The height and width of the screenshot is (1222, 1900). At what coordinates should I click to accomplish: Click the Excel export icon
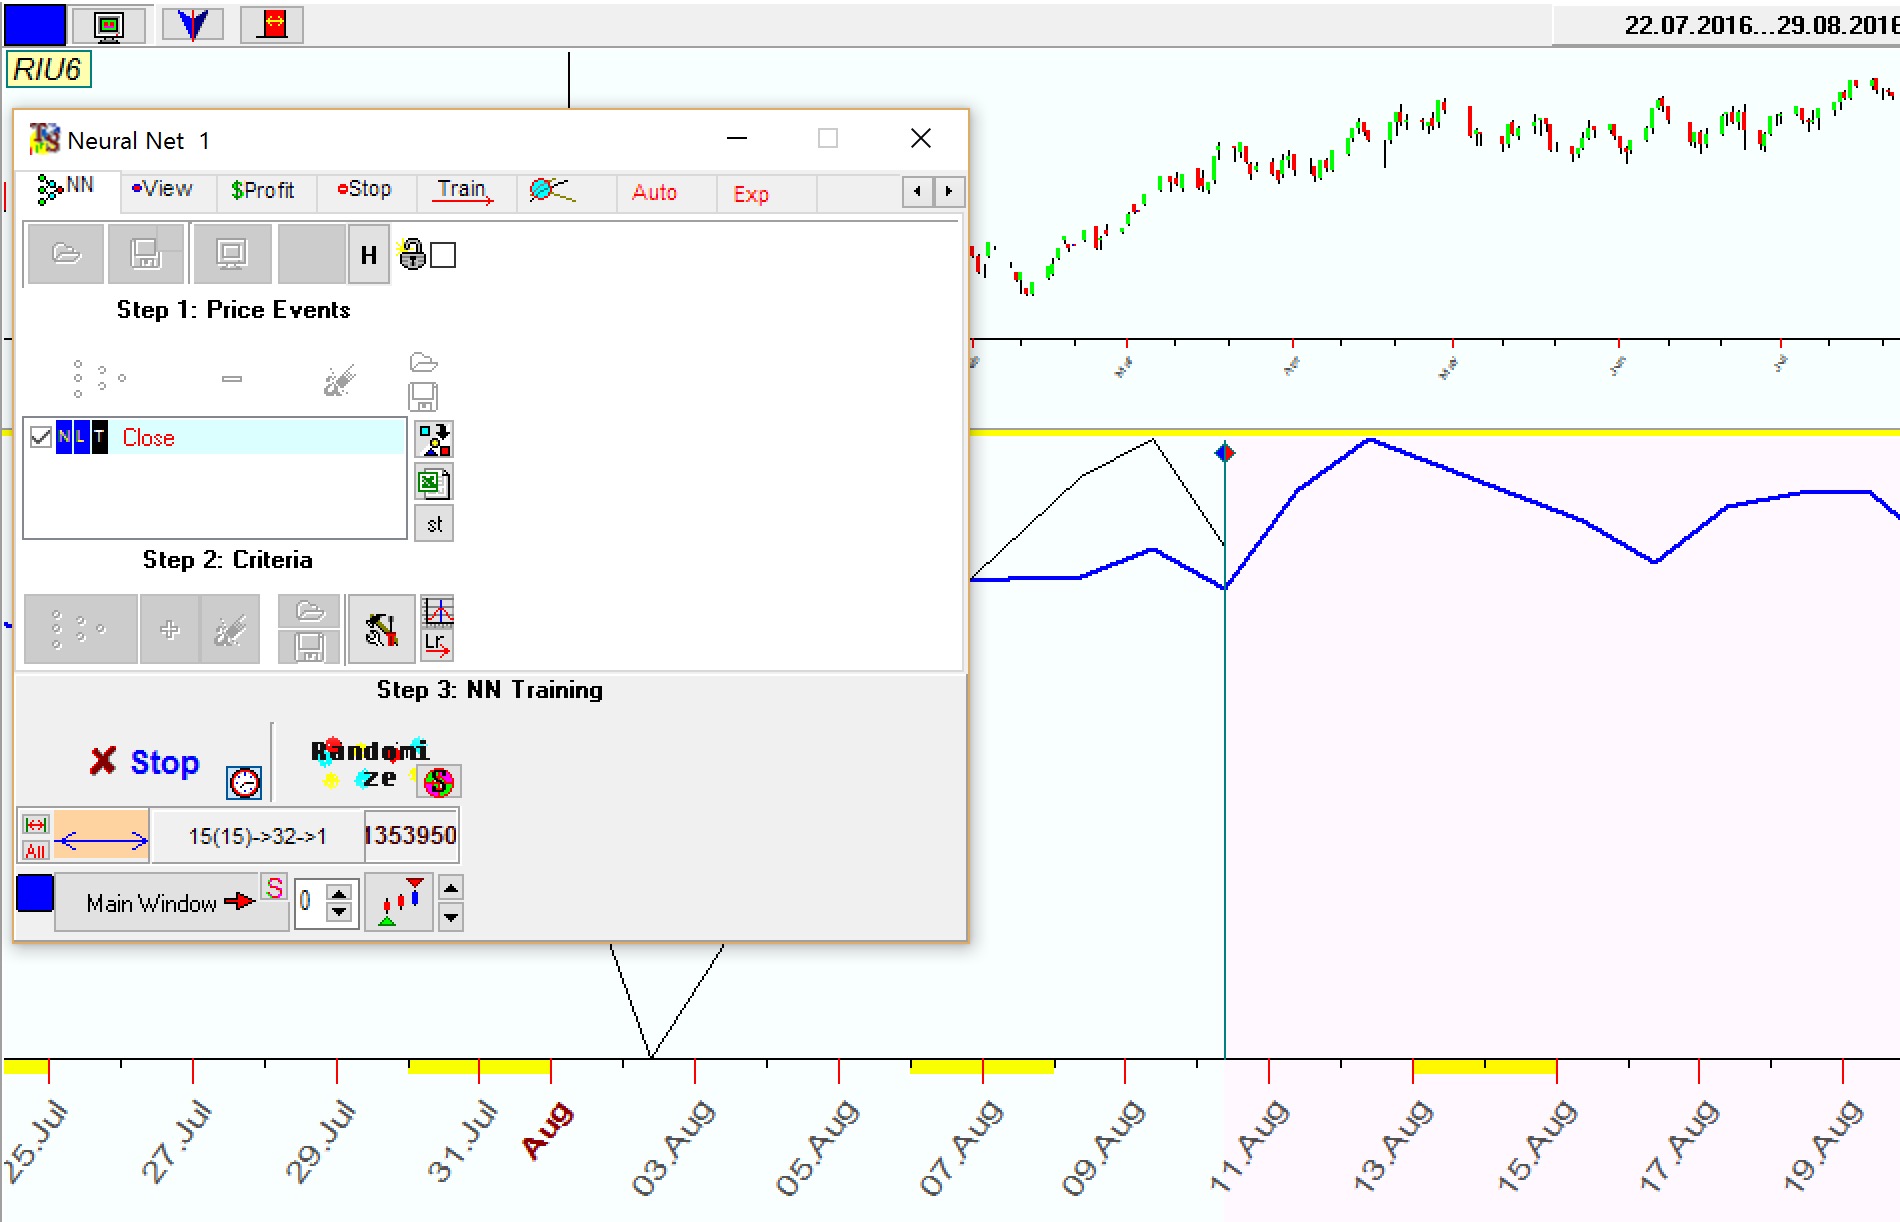click(x=433, y=483)
